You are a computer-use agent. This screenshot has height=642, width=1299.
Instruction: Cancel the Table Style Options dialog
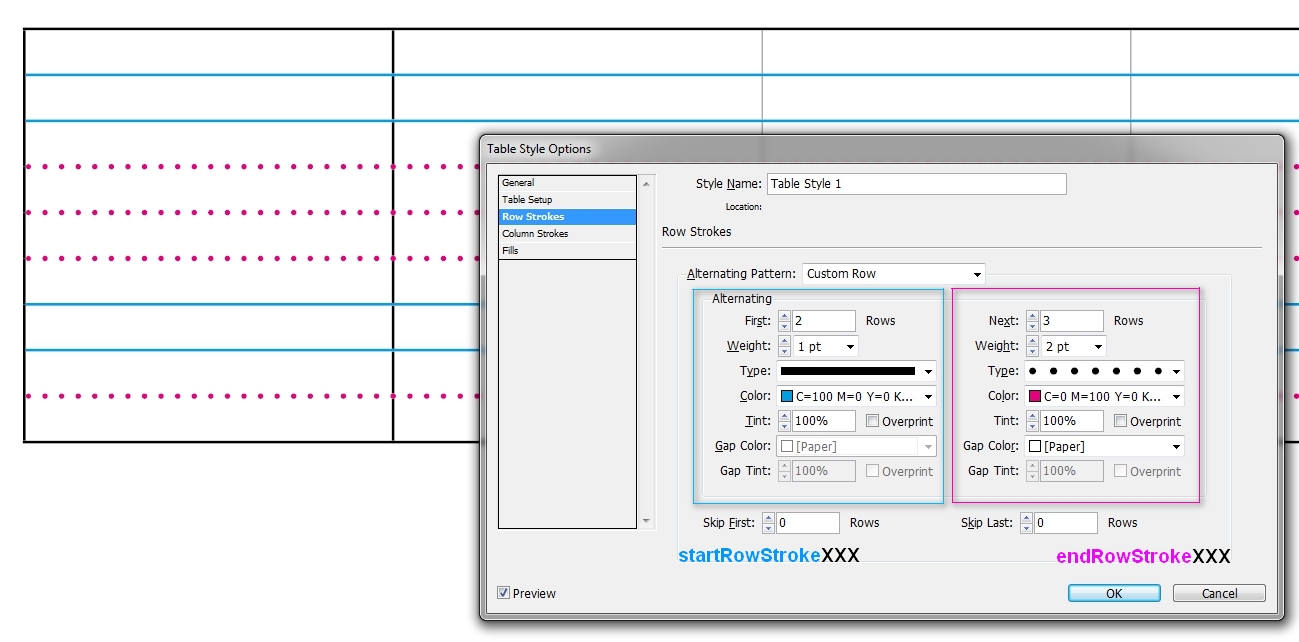pos(1219,593)
